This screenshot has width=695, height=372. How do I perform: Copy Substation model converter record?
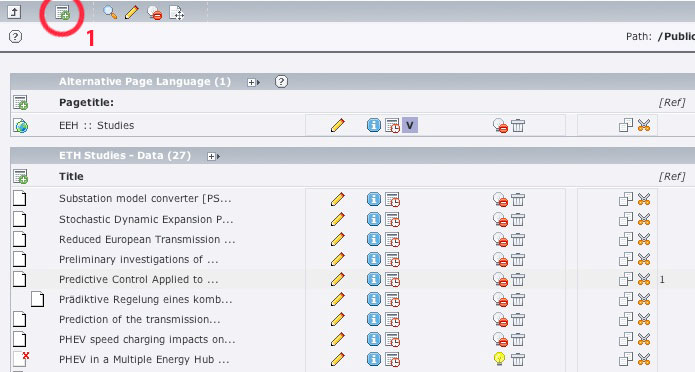tap(625, 200)
